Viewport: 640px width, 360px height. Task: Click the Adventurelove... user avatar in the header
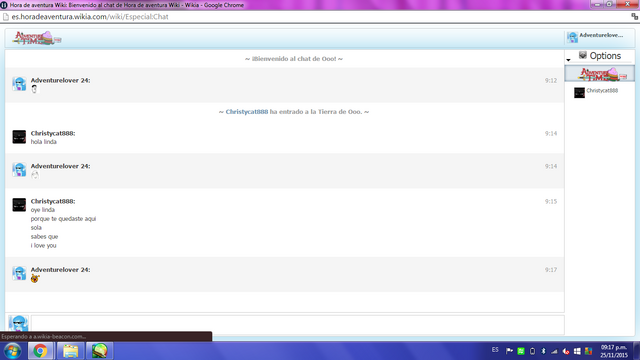click(x=572, y=37)
